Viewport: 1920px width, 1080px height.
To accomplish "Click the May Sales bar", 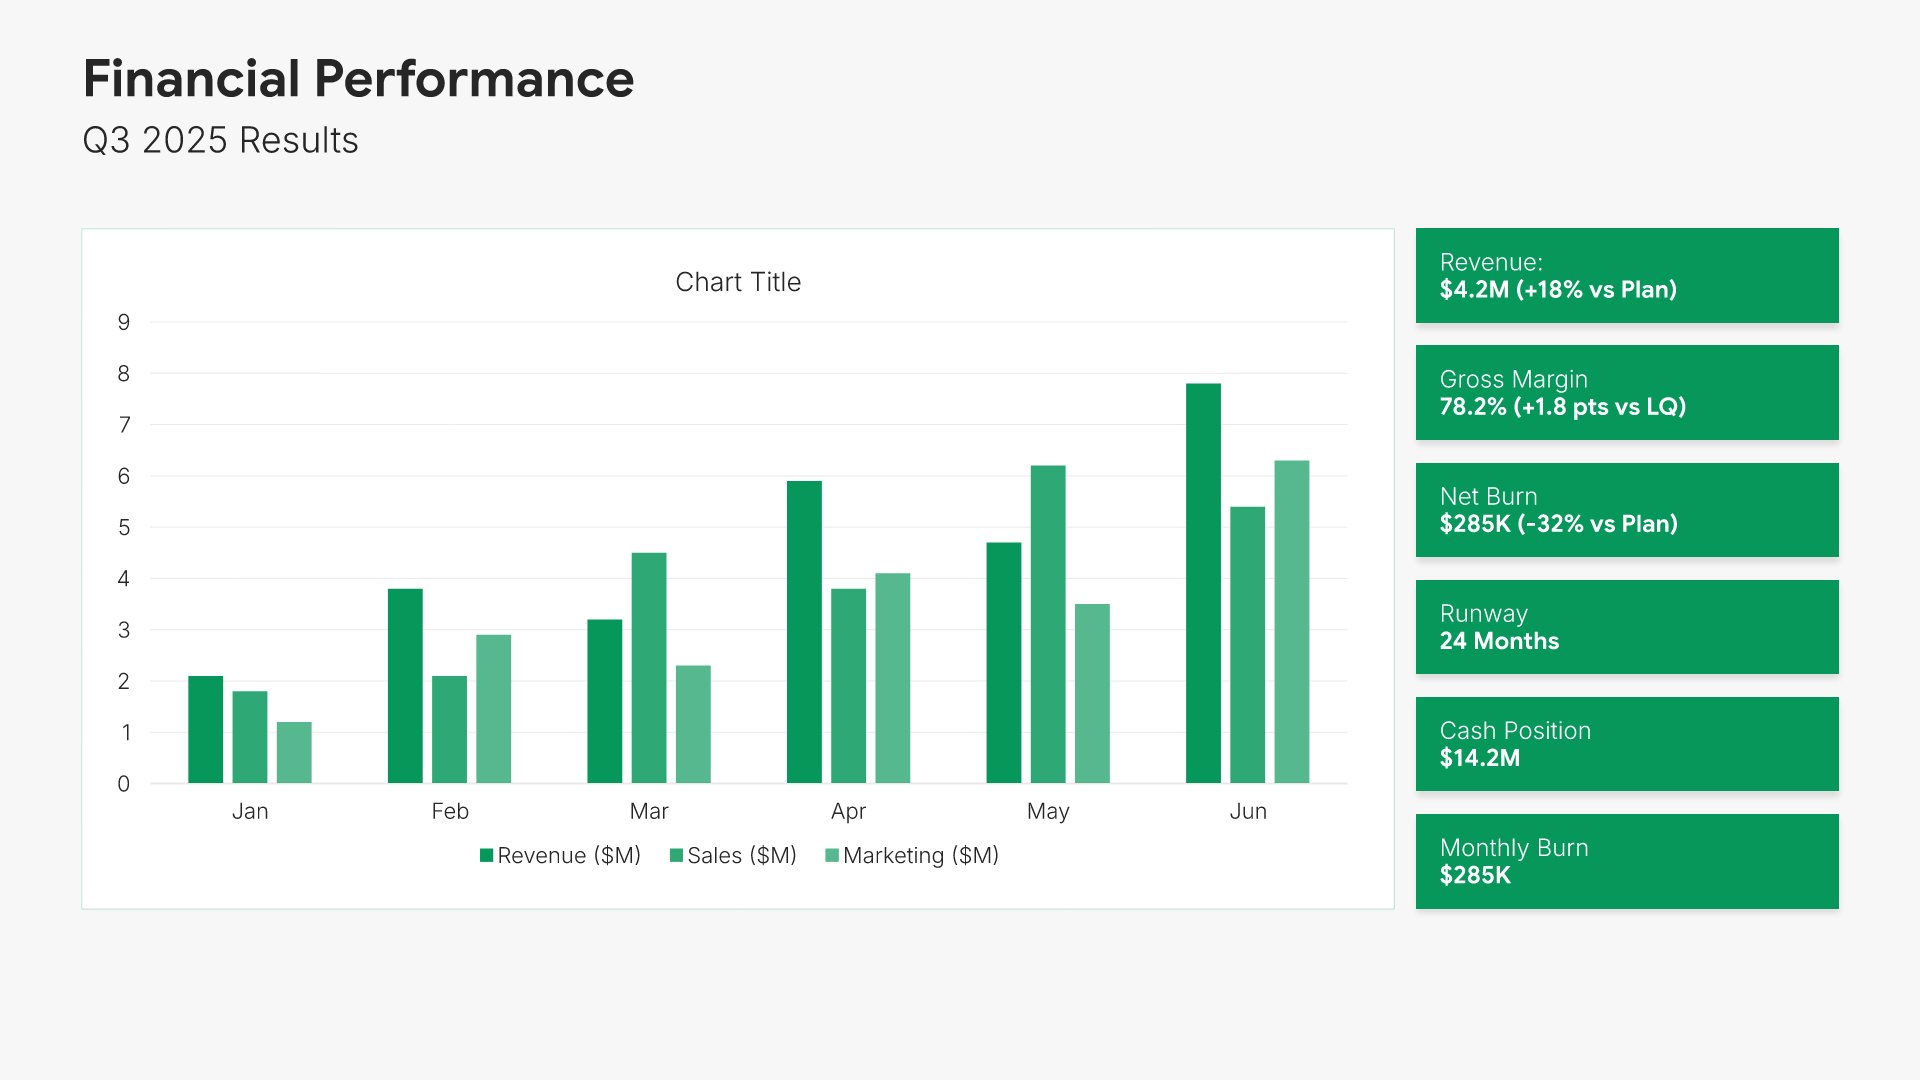I will click(x=1048, y=624).
